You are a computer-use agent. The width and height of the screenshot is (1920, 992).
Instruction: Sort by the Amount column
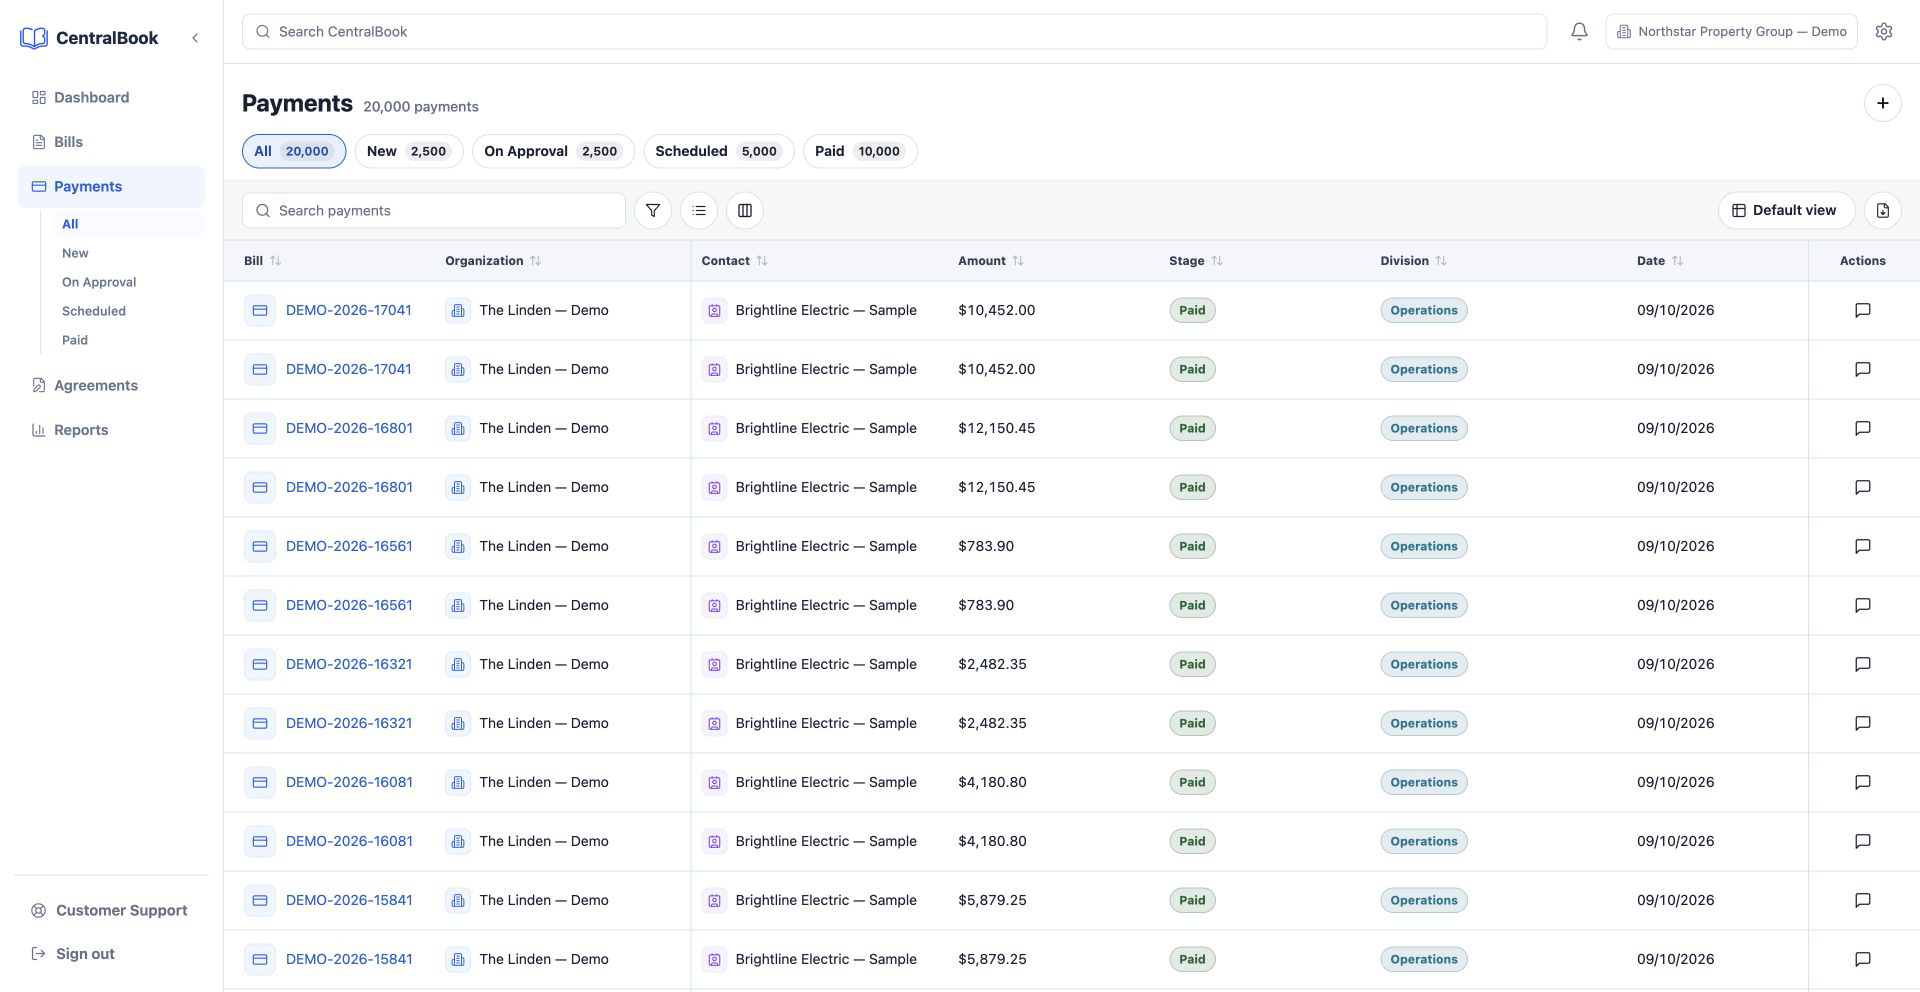coord(991,260)
